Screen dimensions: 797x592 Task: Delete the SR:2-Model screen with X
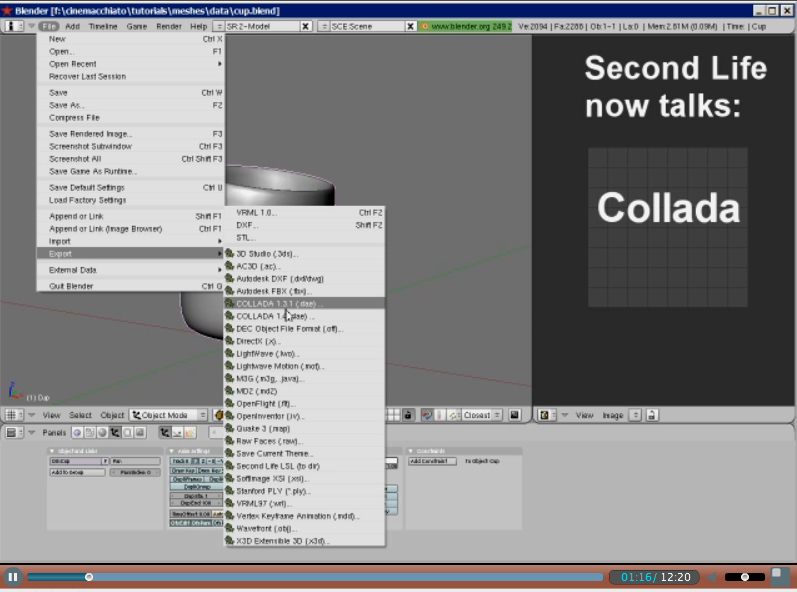(x=305, y=26)
